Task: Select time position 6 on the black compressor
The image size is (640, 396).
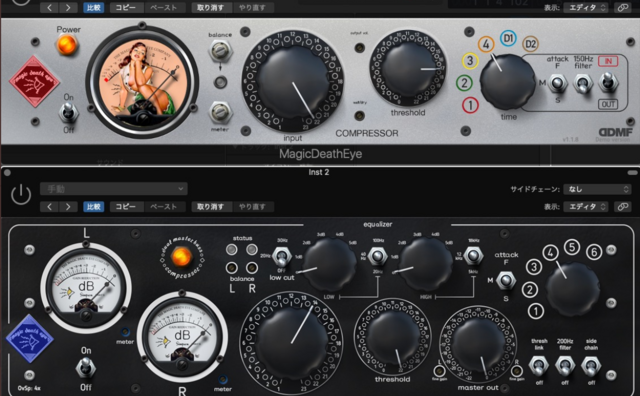Action: point(594,252)
